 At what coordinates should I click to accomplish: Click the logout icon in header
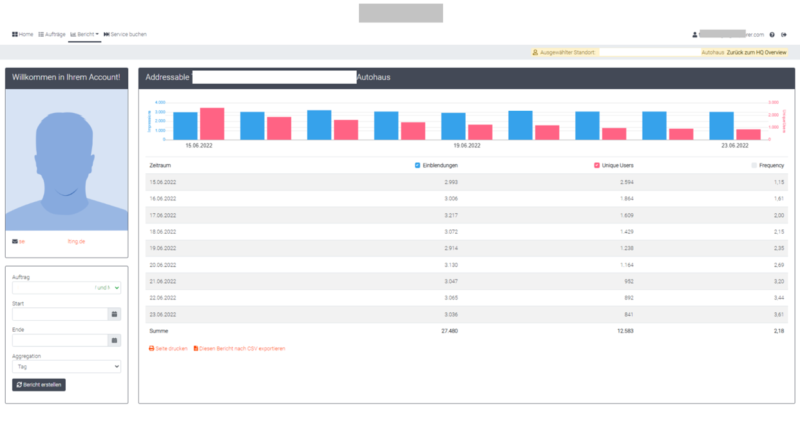click(785, 34)
